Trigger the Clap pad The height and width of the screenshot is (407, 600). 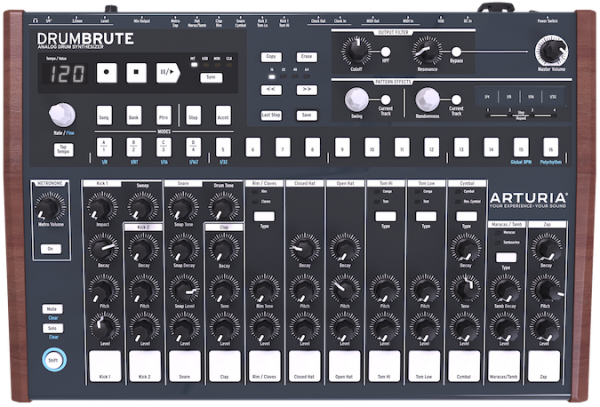pyautogui.click(x=225, y=366)
